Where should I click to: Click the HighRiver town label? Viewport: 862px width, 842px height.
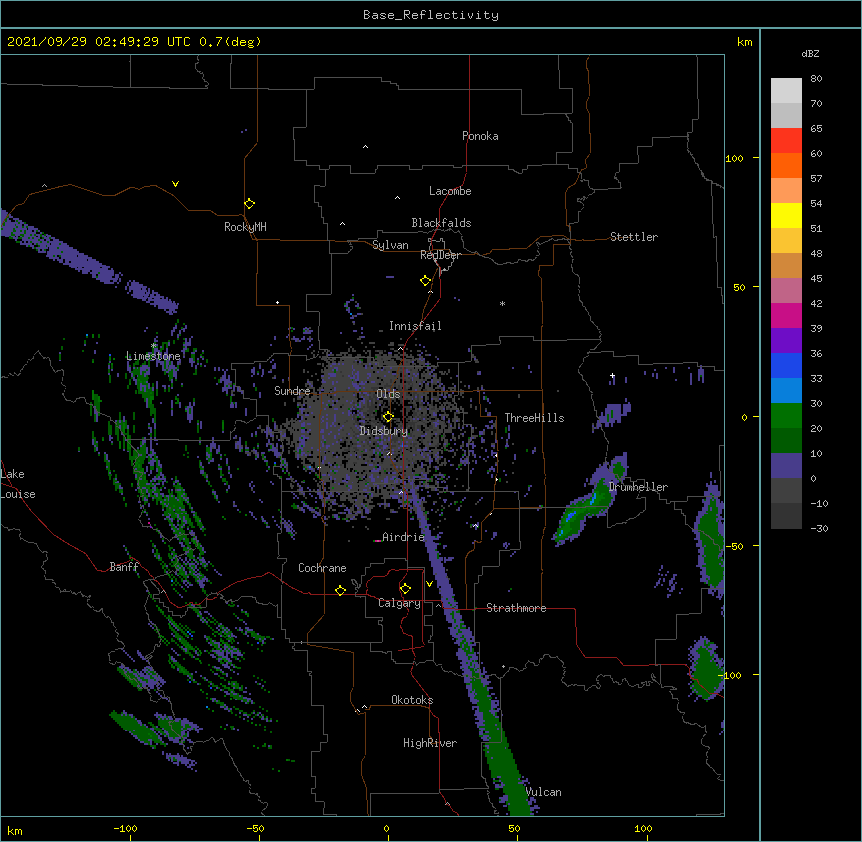pos(430,743)
